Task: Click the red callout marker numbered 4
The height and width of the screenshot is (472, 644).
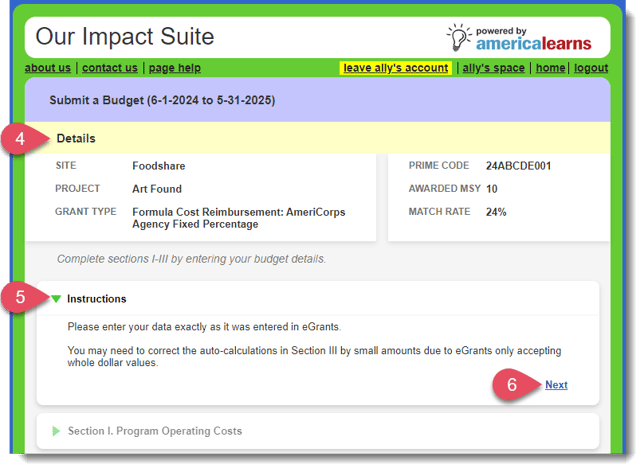Action: click(21, 139)
